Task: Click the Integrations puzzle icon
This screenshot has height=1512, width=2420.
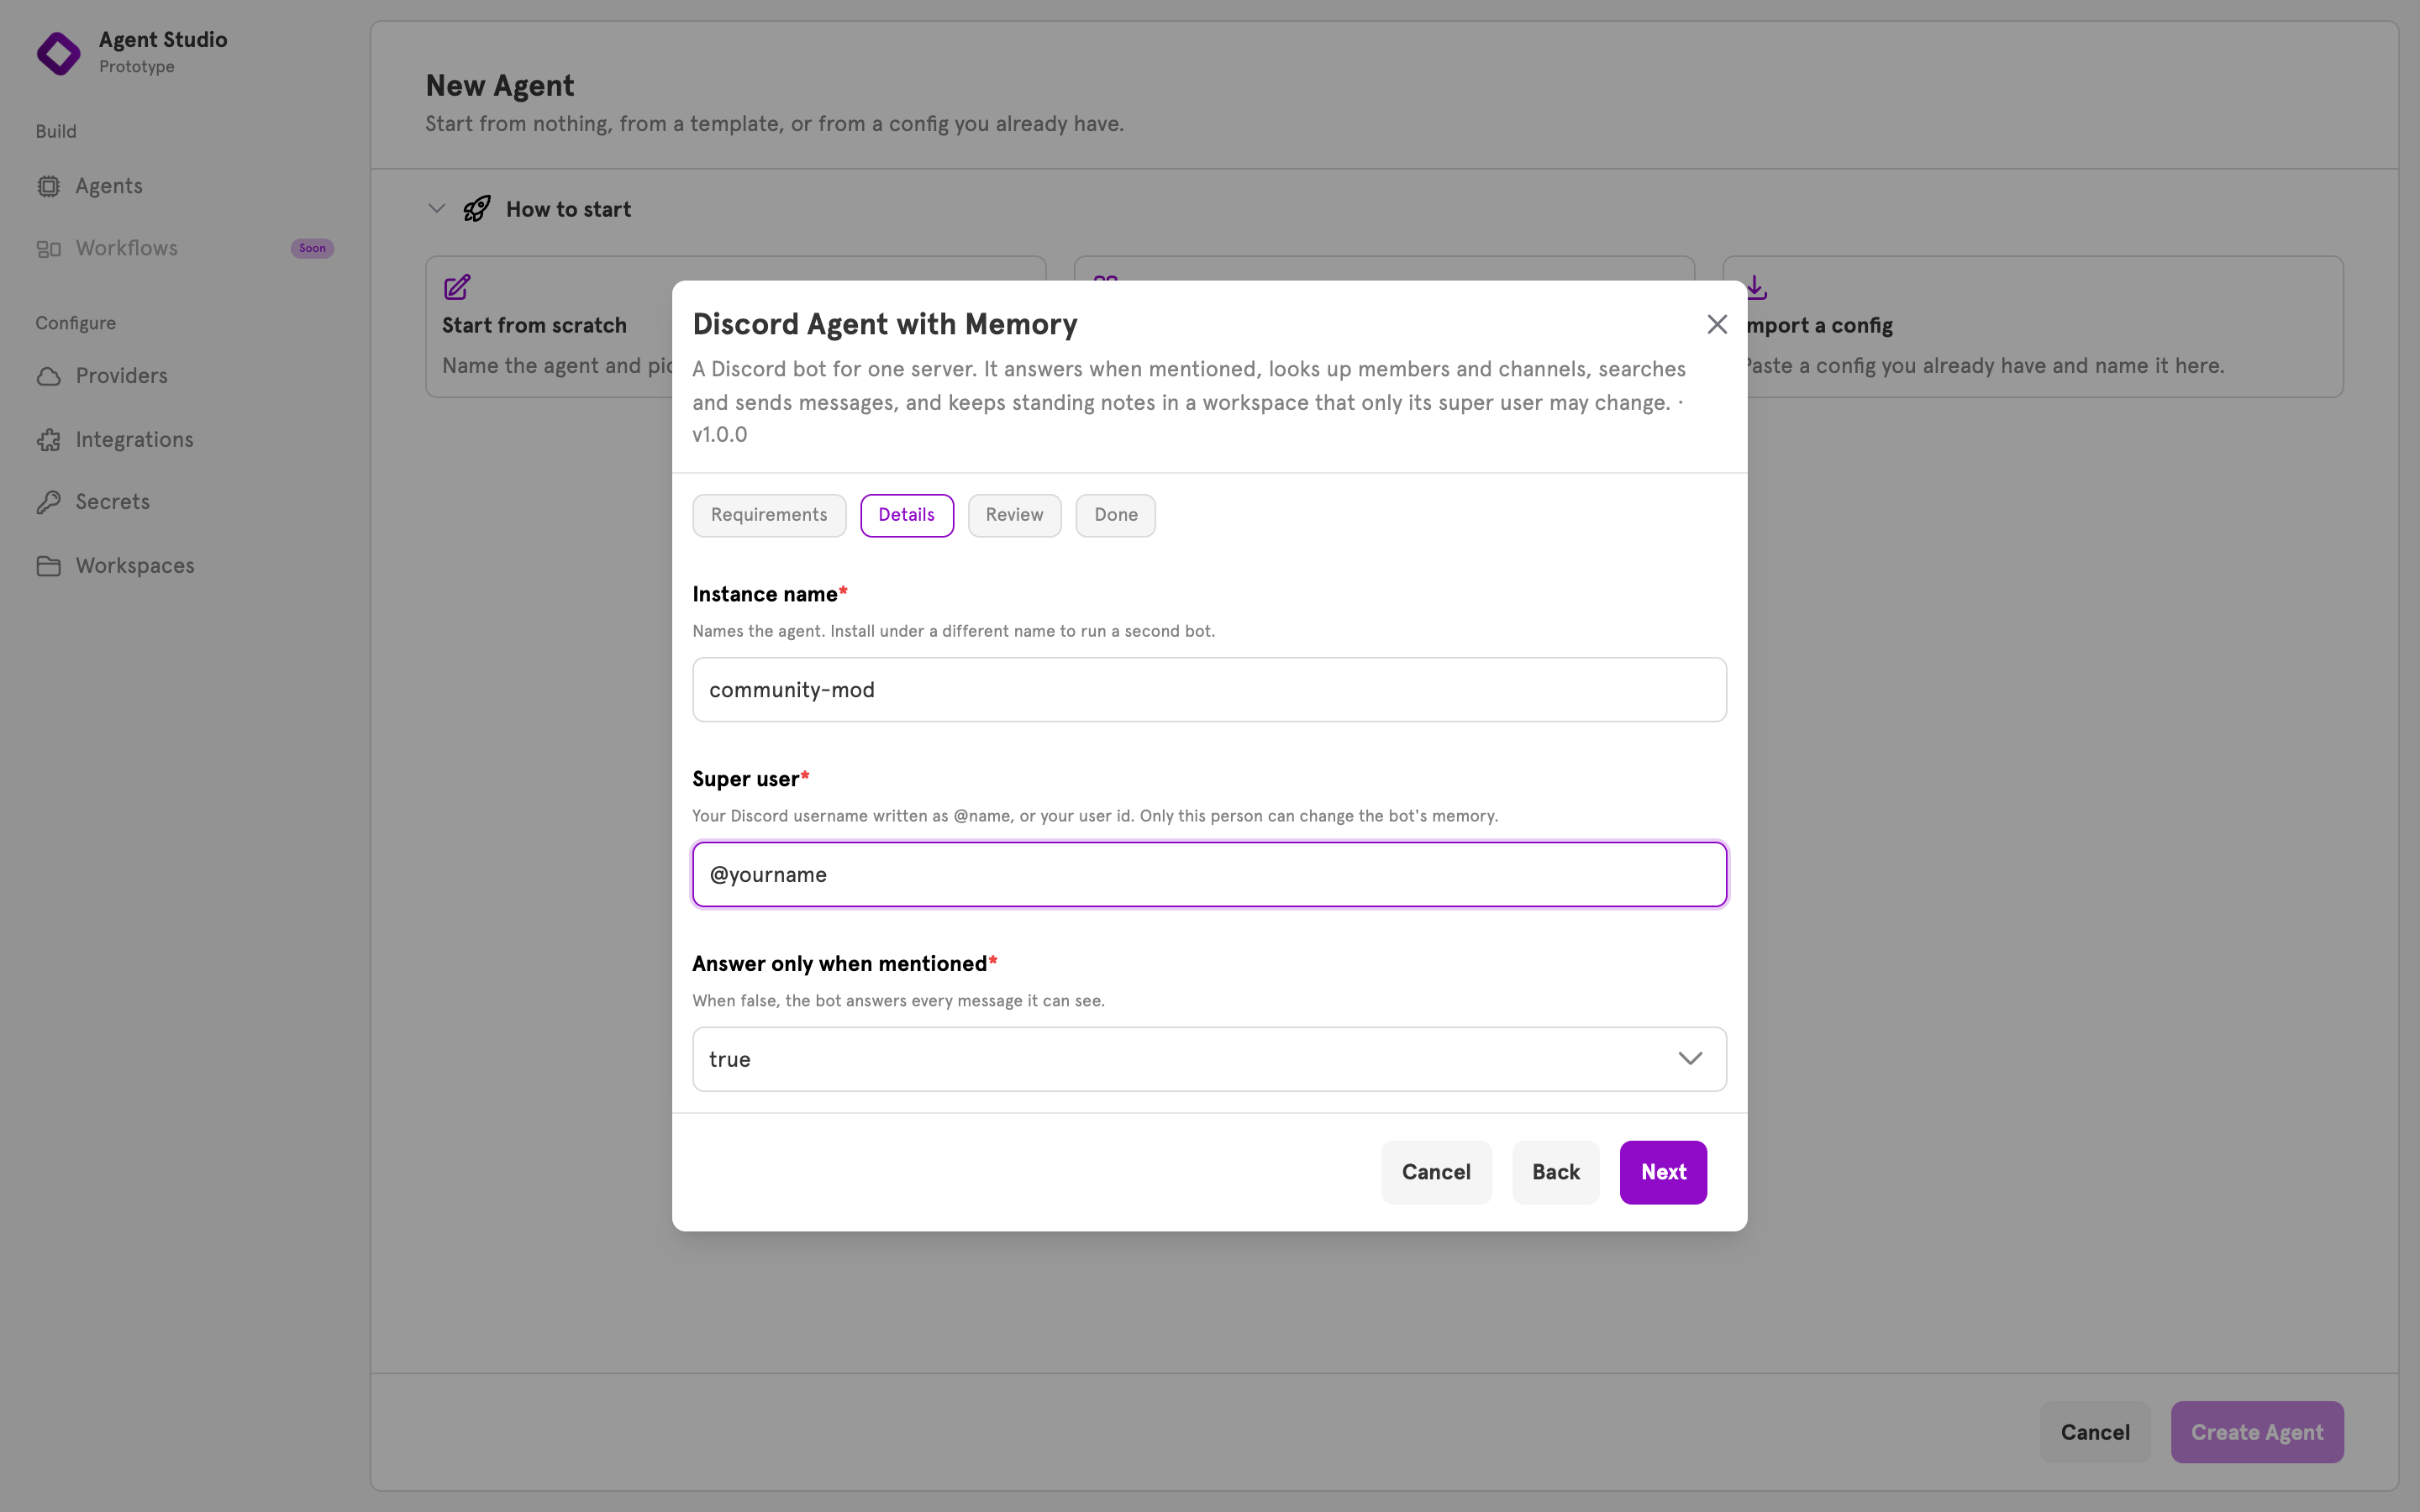Action: (48, 440)
